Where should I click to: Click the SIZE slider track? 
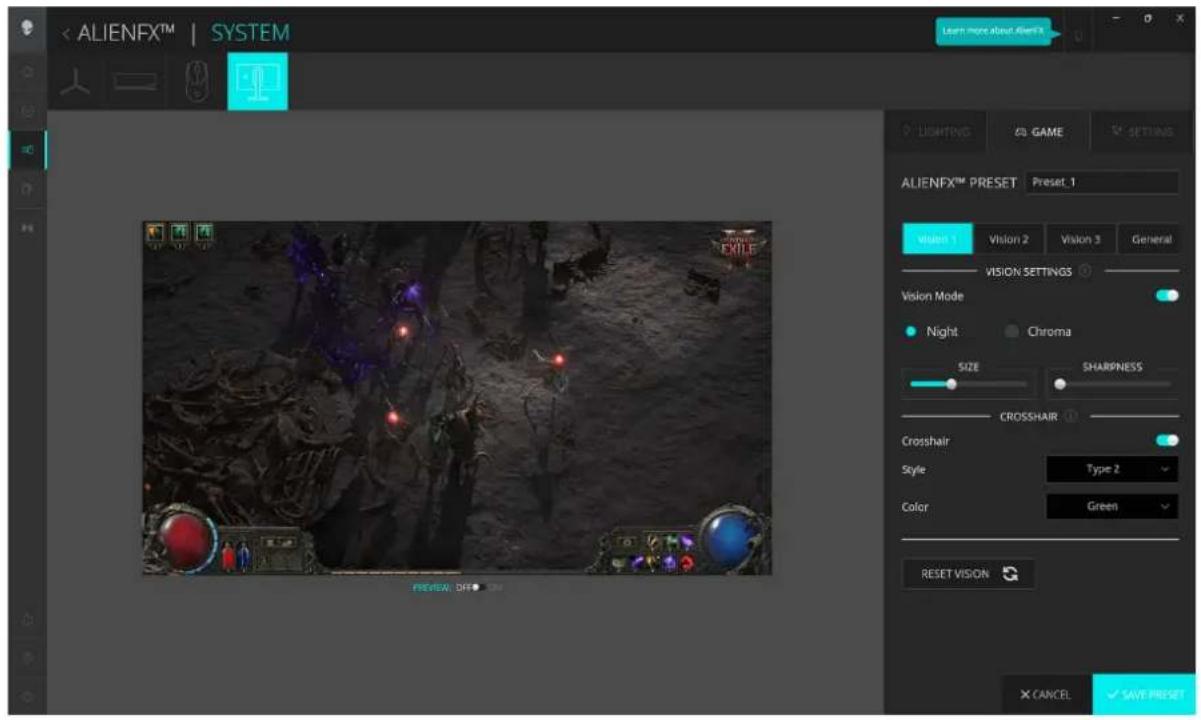point(969,383)
